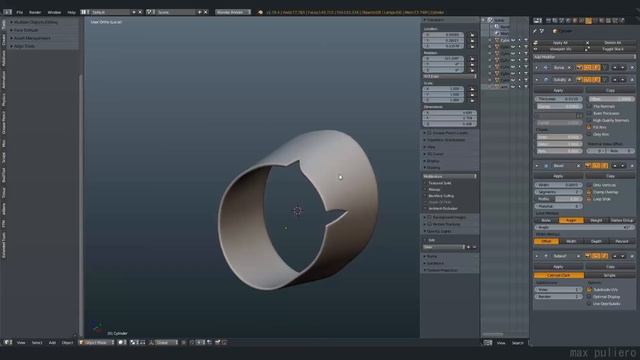Screen dimensions: 640x360
Task: Enable Only Rim checkbox
Action: (589, 134)
